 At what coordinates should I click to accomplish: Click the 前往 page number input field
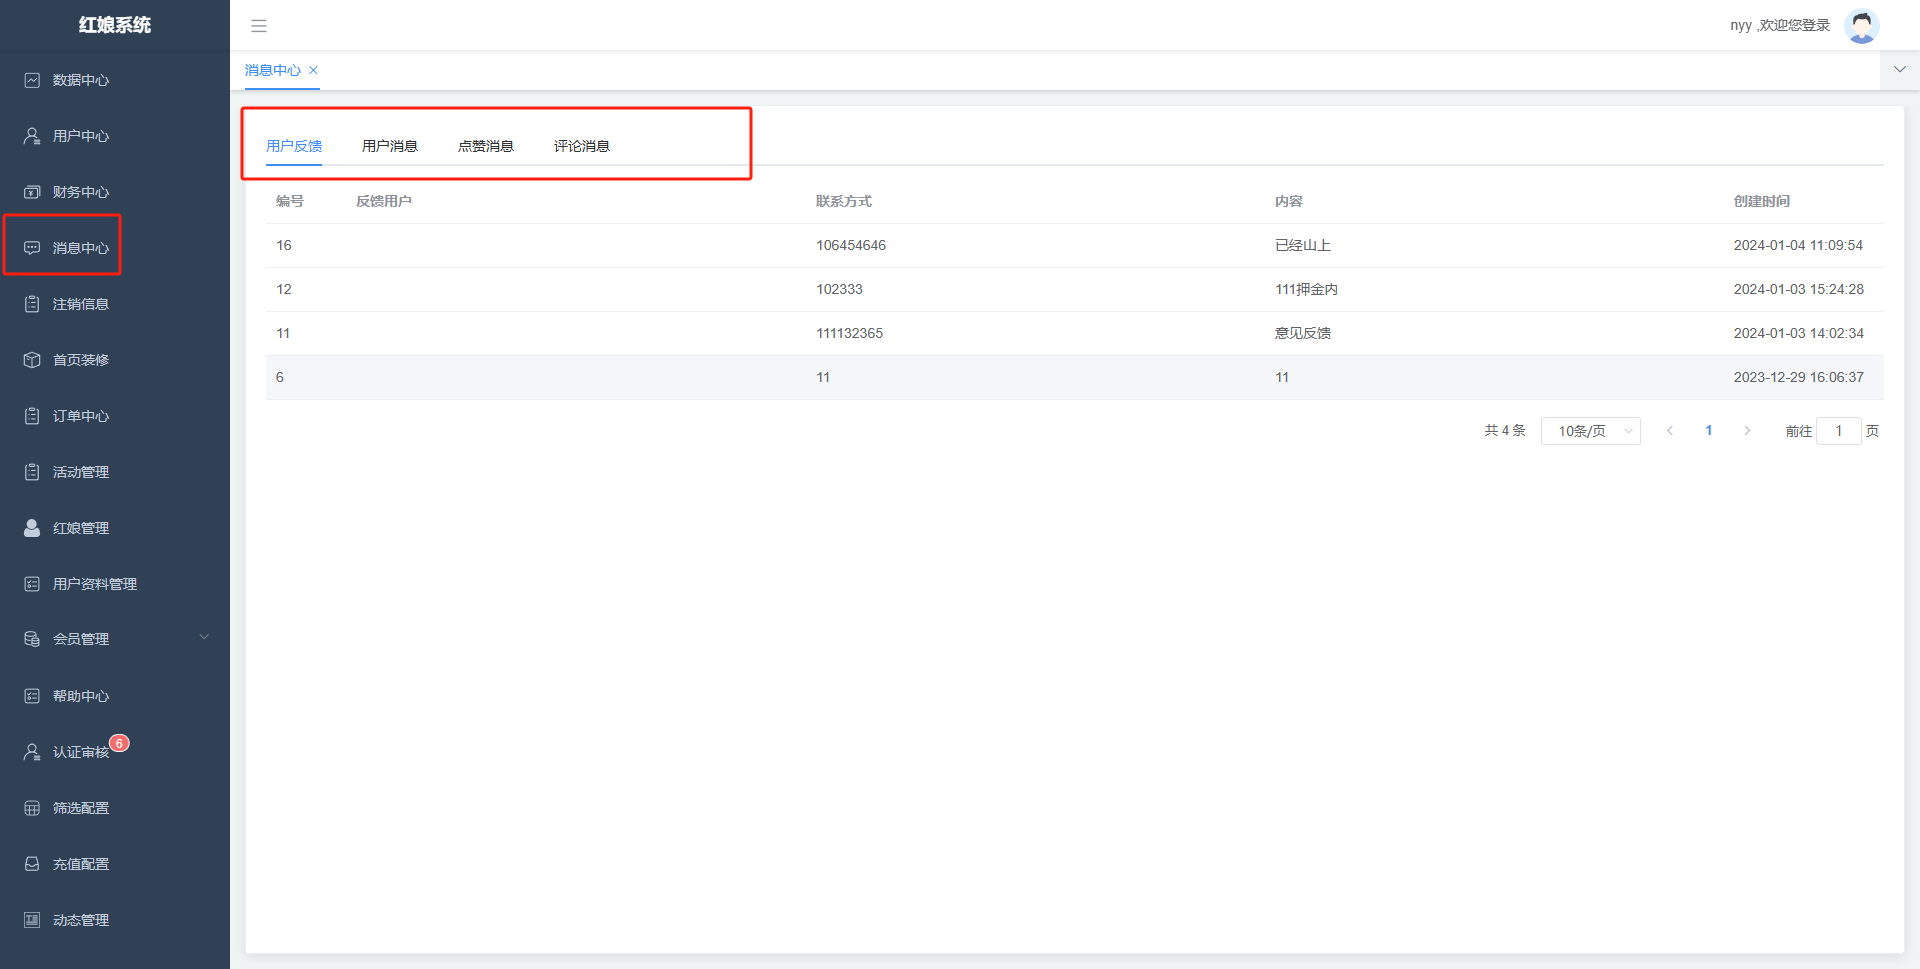pos(1838,431)
